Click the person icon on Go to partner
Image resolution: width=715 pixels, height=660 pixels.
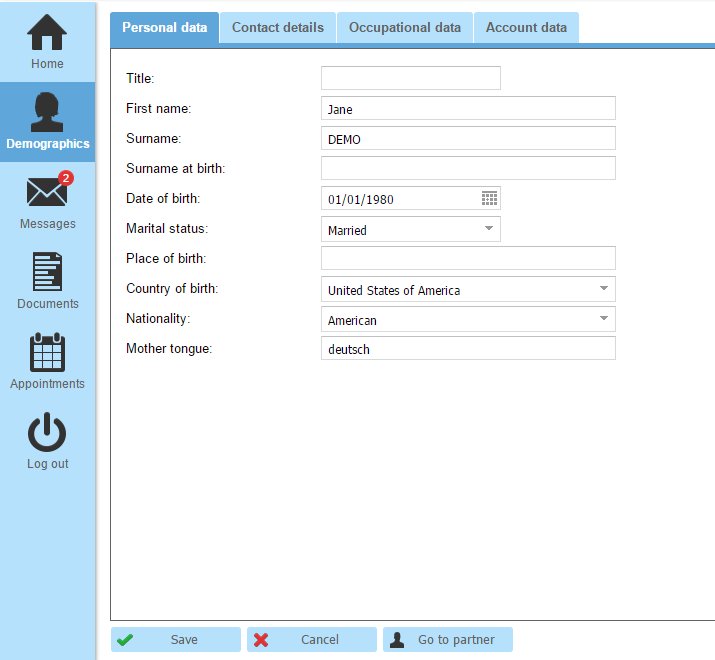397,640
